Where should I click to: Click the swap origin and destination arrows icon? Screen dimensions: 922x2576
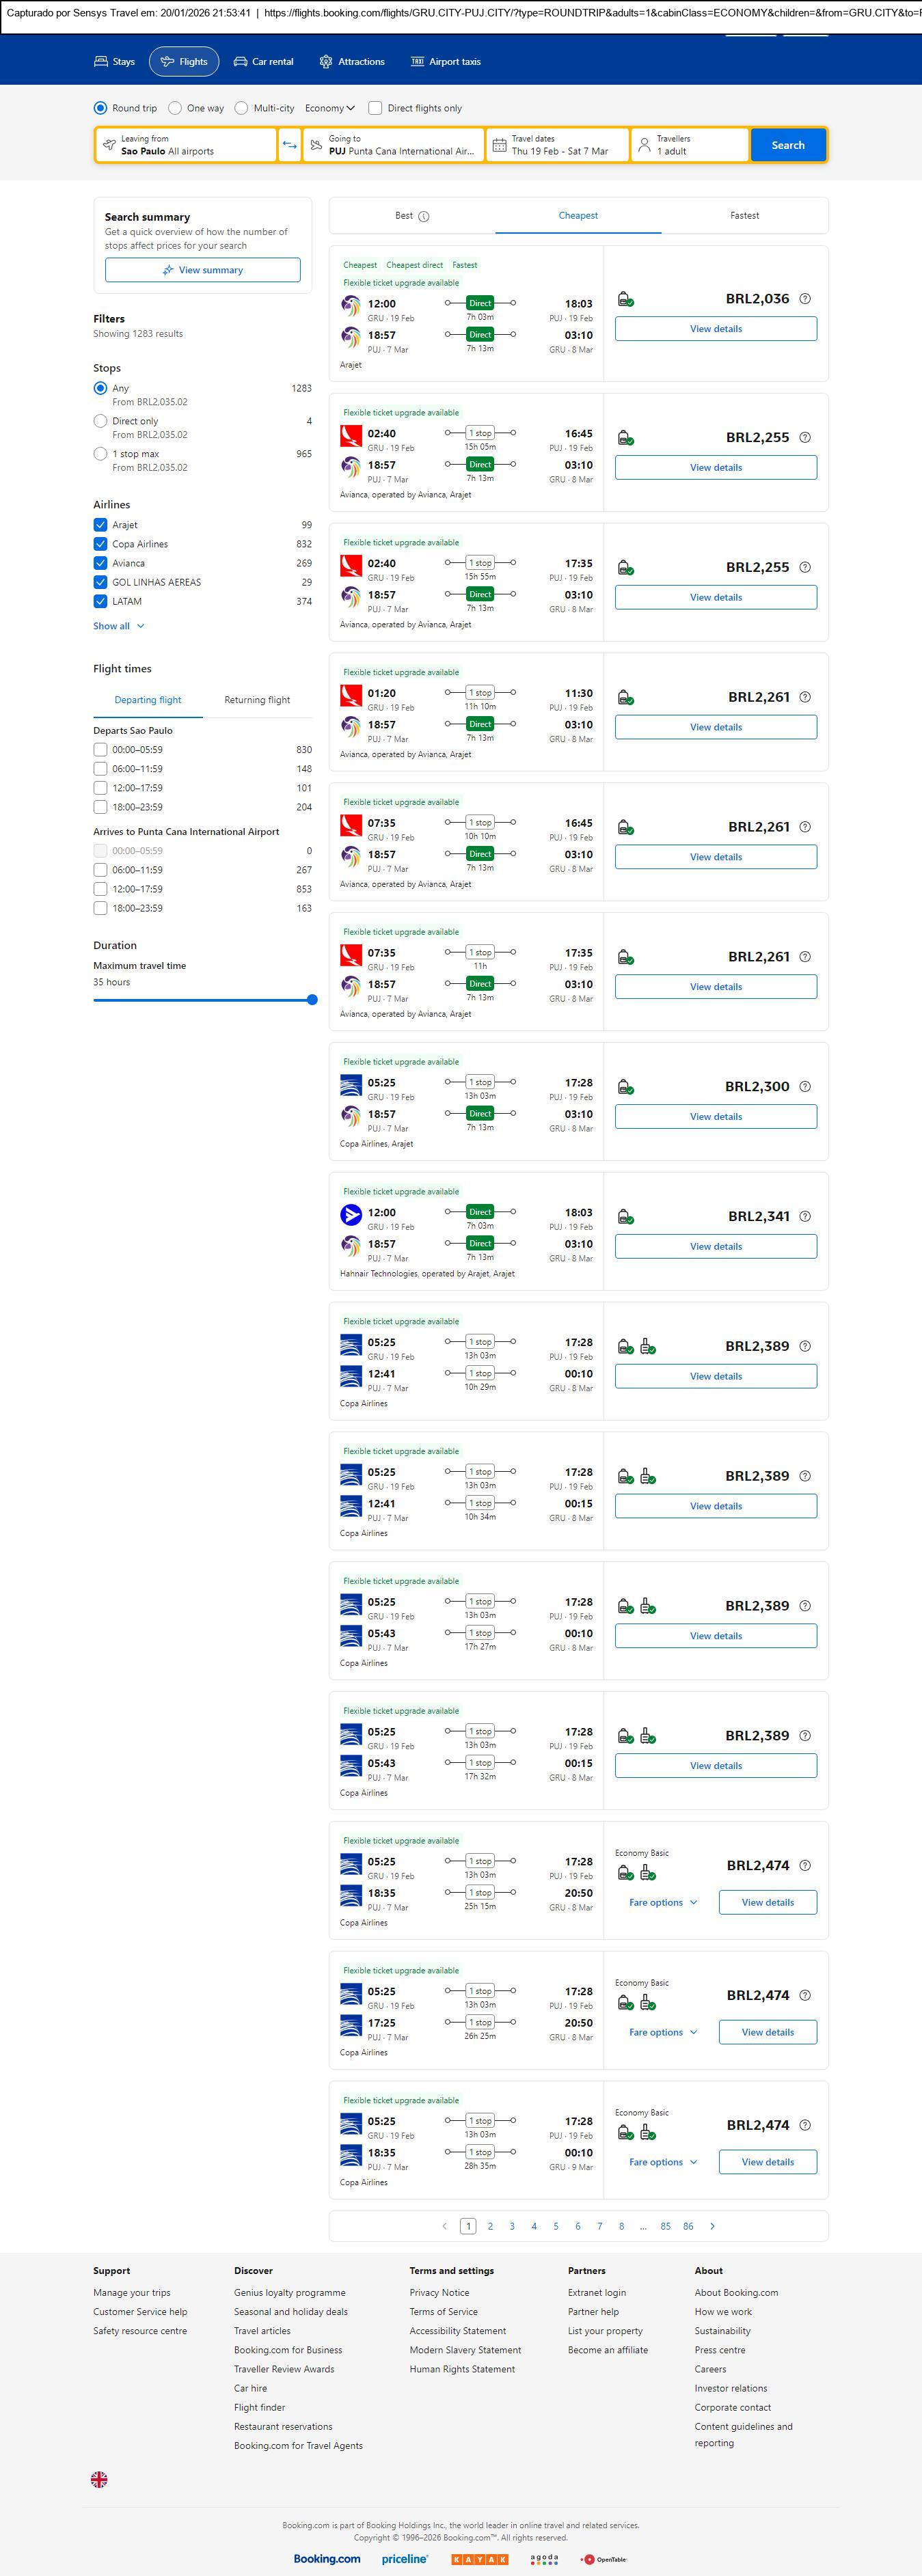coord(289,145)
